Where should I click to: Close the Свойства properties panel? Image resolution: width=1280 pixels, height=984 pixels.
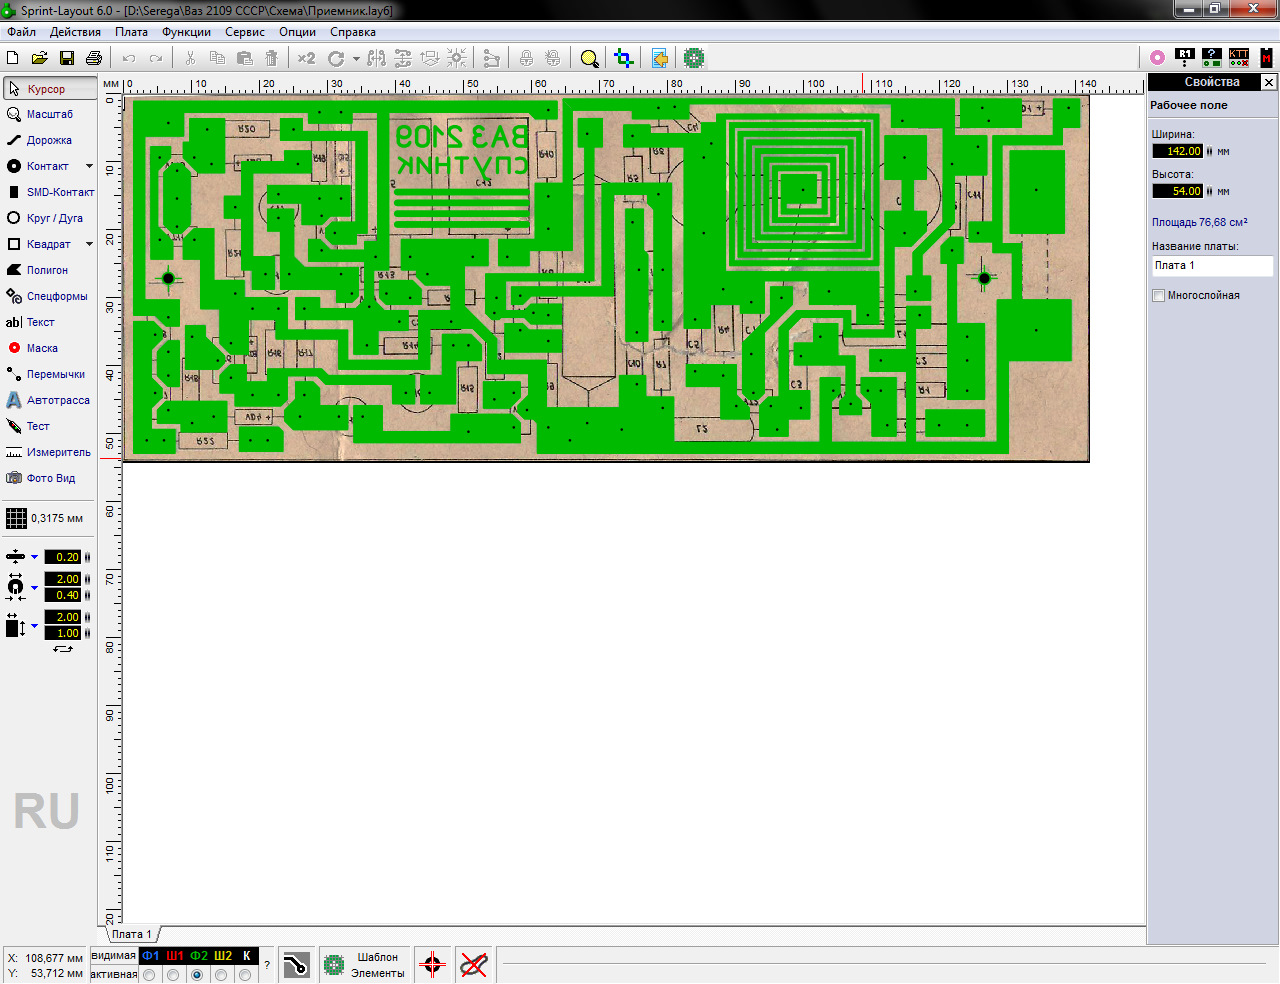pyautogui.click(x=1268, y=82)
